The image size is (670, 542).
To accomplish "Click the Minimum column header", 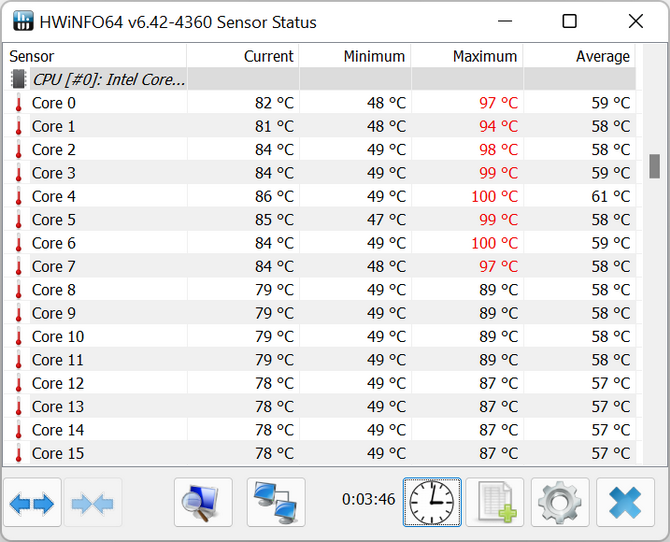I will (355, 56).
